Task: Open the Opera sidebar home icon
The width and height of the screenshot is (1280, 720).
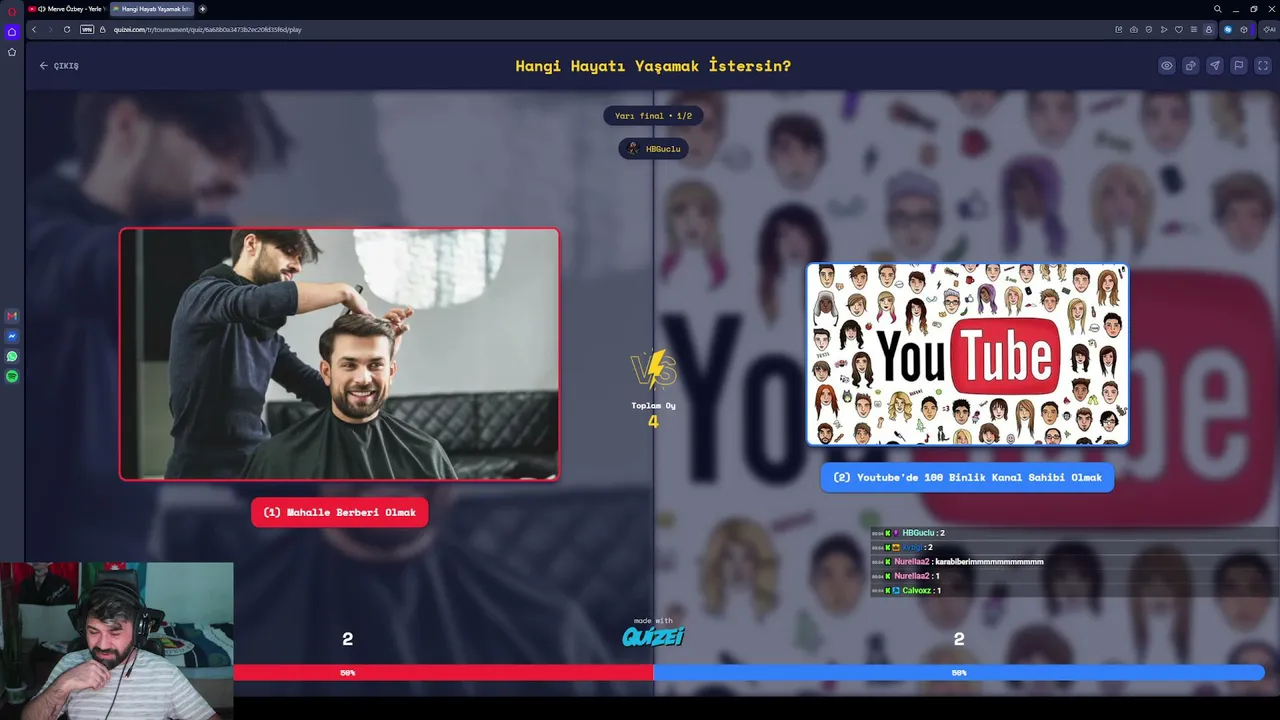Action: (x=12, y=32)
